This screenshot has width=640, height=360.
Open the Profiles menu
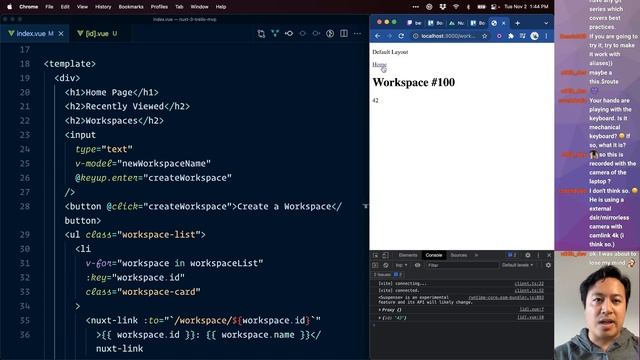click(159, 7)
